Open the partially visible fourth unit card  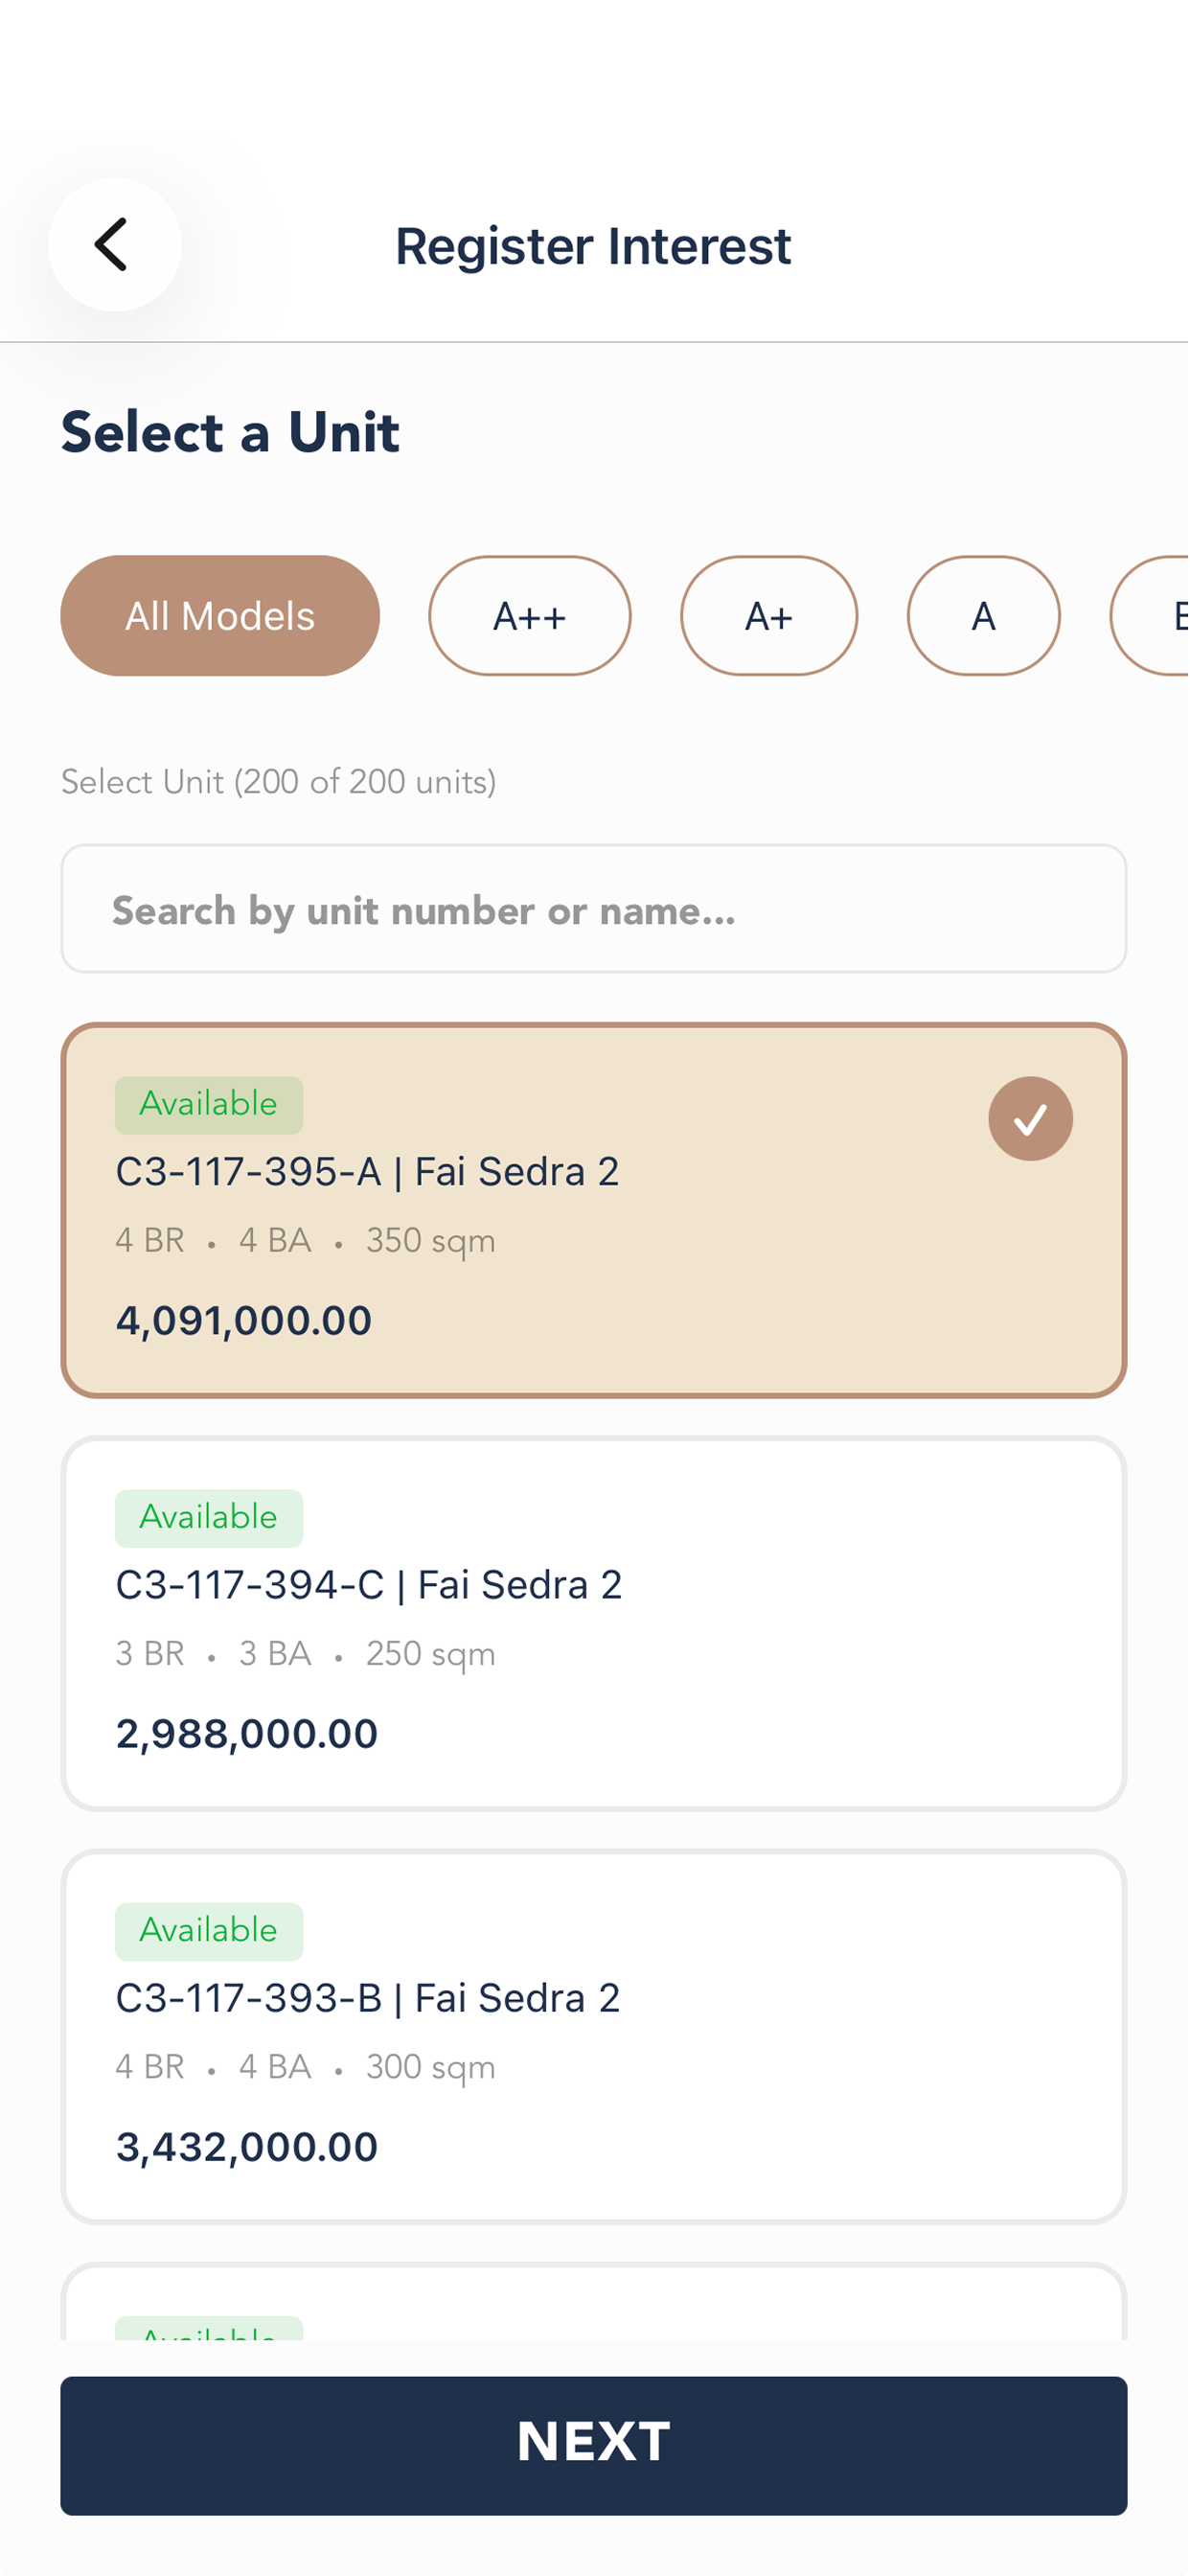(594, 2302)
